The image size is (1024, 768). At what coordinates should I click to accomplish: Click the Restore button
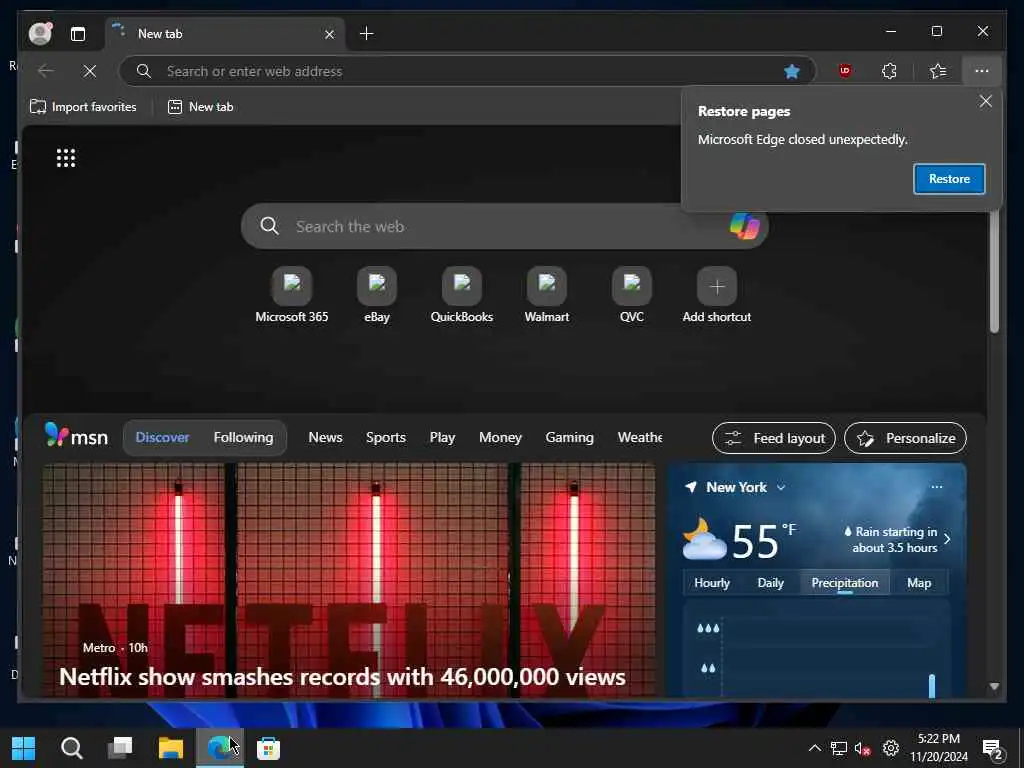point(949,179)
